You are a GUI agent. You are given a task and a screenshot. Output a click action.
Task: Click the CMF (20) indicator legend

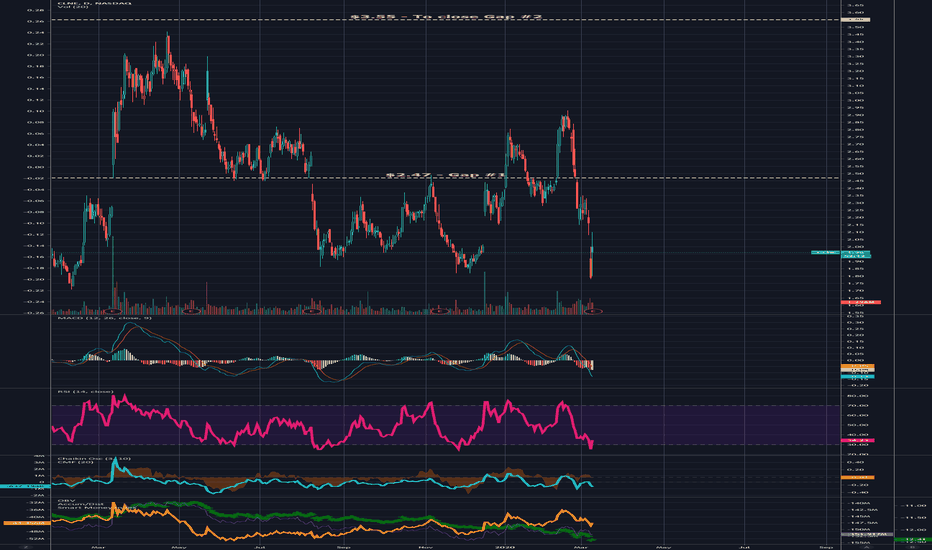pyautogui.click(x=73, y=463)
